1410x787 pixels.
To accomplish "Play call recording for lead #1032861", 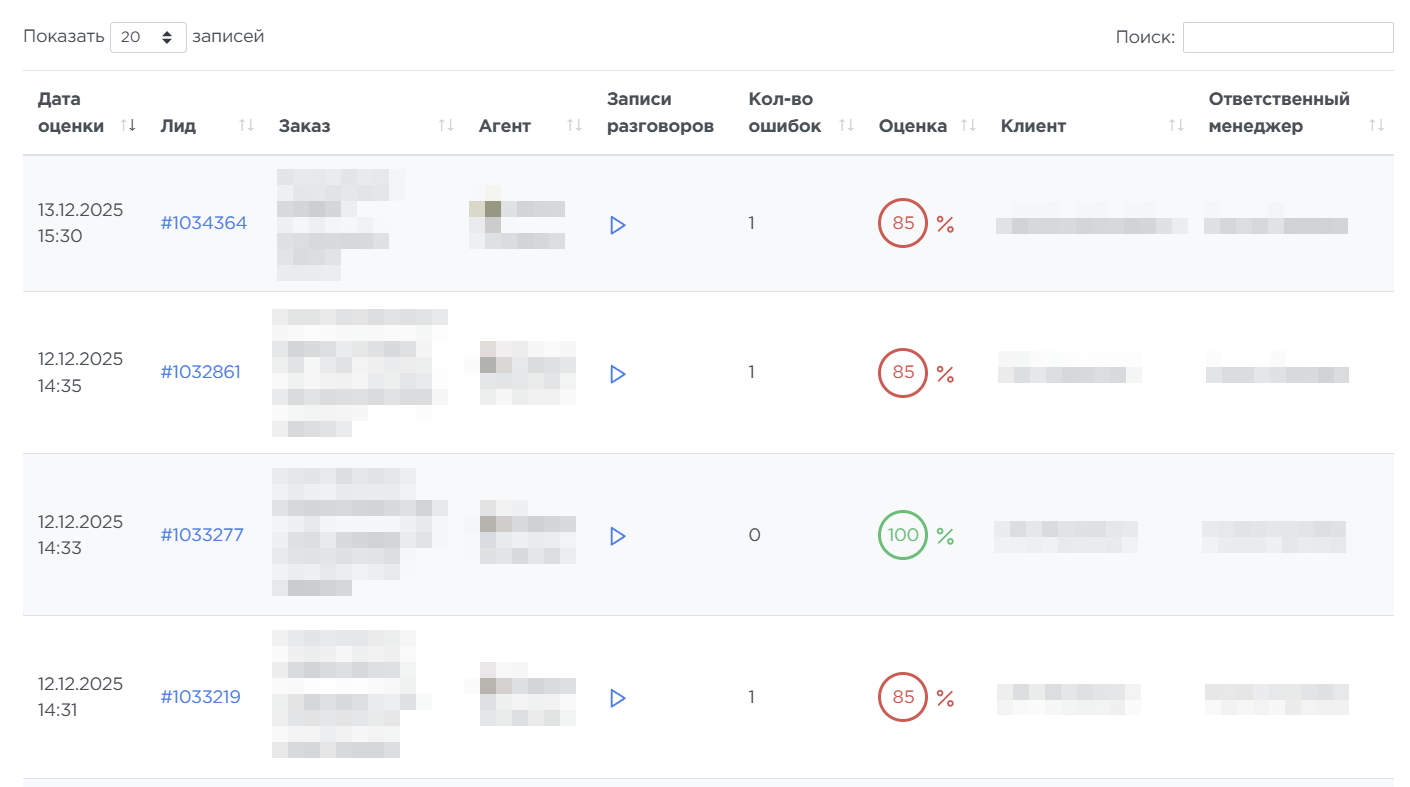I will tap(617, 374).
